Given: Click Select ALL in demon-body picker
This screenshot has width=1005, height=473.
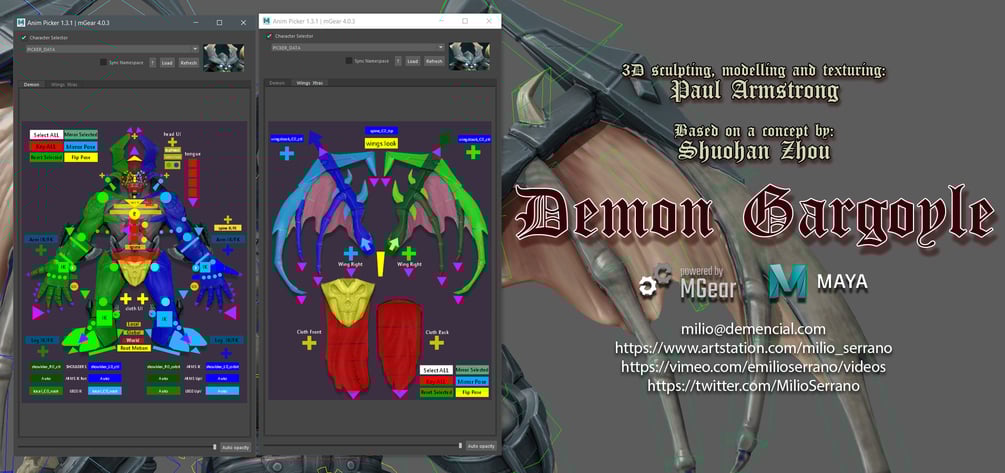Looking at the screenshot, I should click(x=46, y=135).
